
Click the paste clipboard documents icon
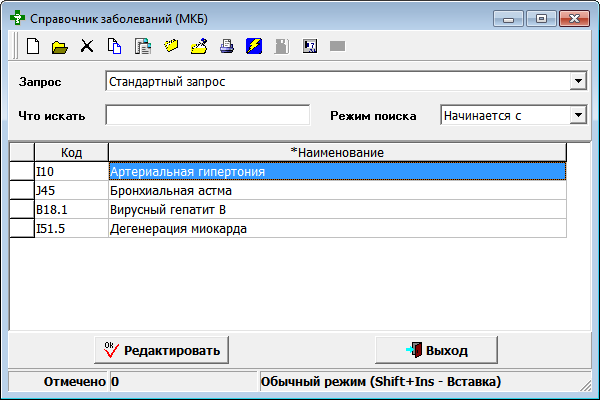point(142,46)
